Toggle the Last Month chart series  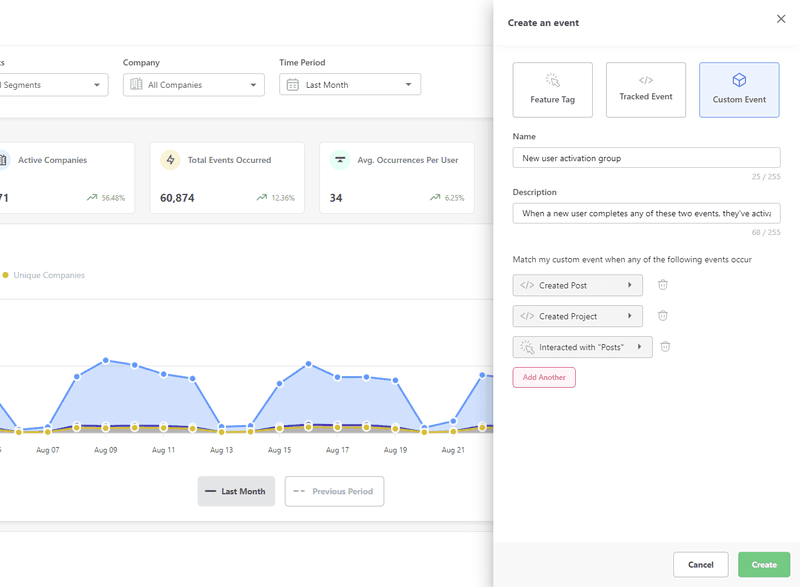236,491
